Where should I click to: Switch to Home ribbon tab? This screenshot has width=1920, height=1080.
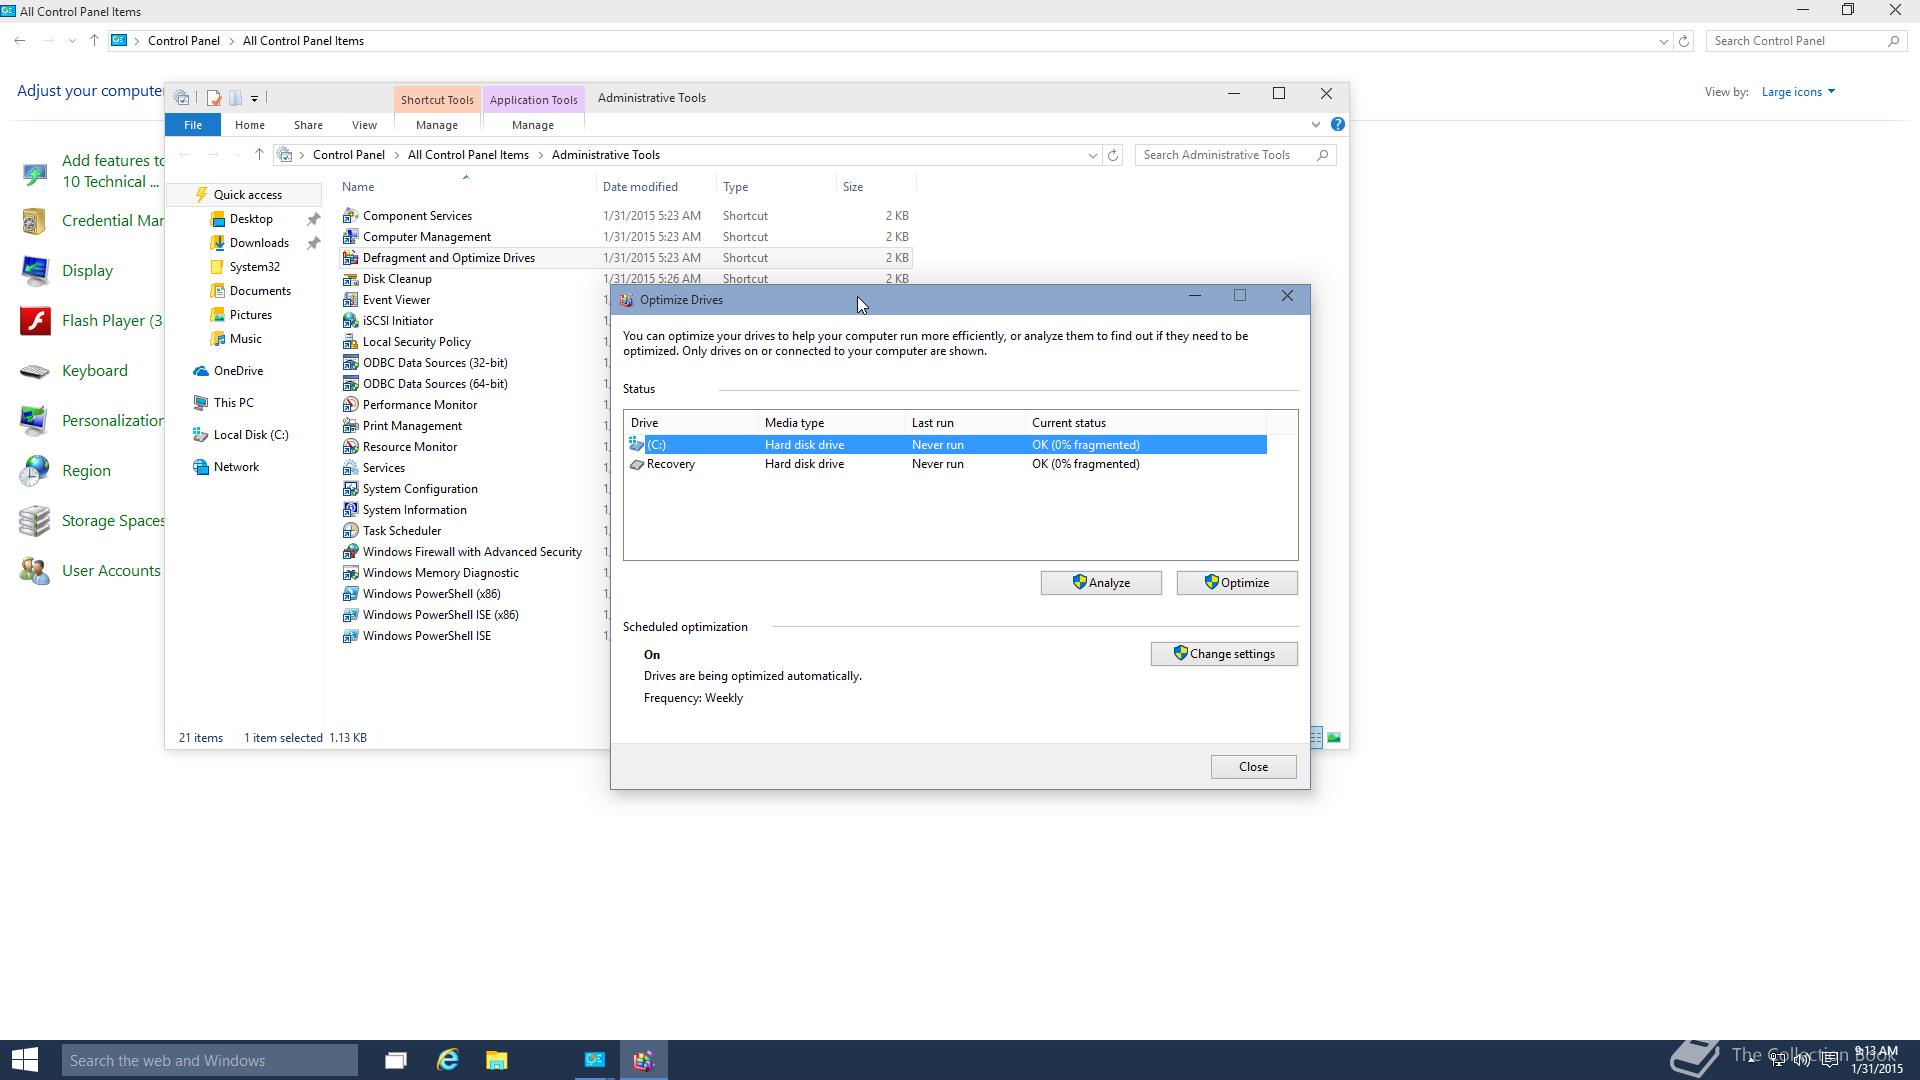(249, 125)
